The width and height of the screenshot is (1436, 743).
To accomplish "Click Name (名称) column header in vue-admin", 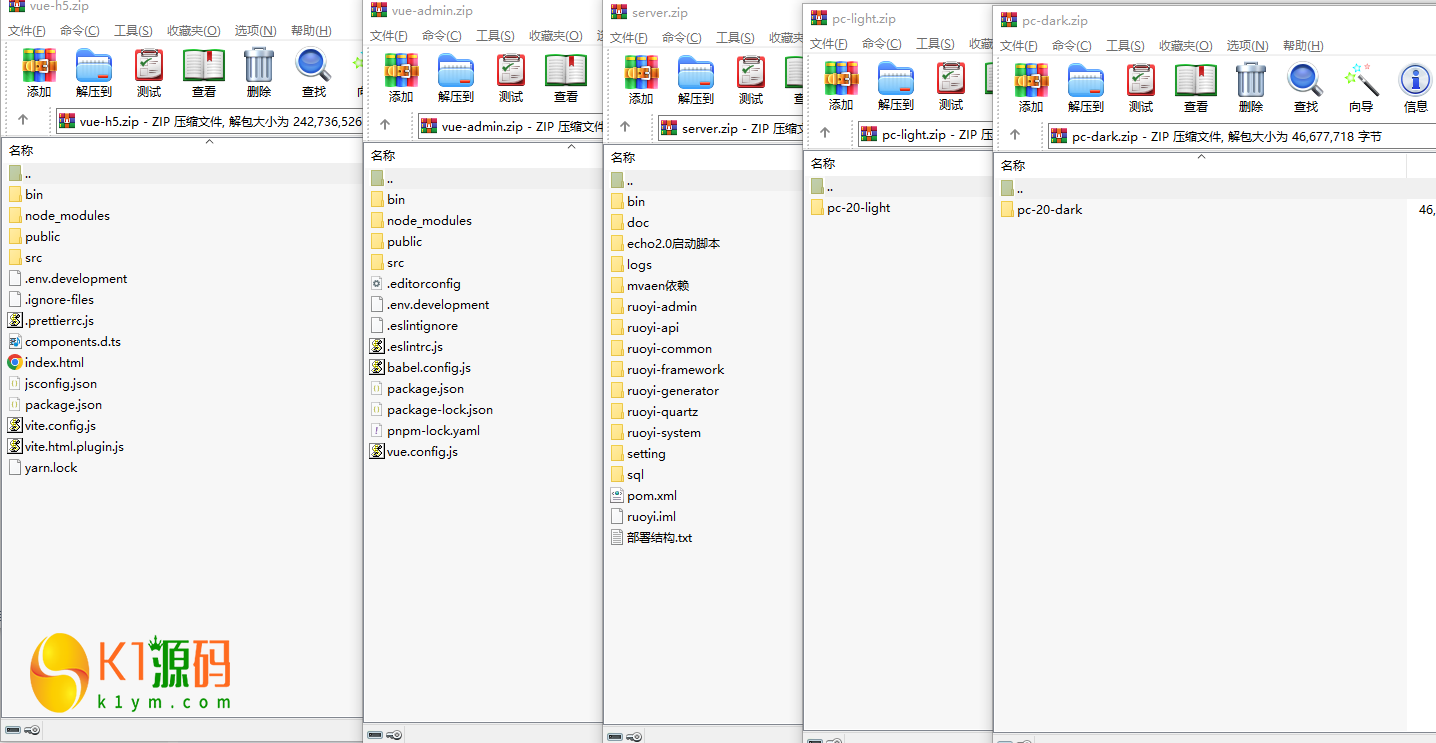I will tap(483, 156).
